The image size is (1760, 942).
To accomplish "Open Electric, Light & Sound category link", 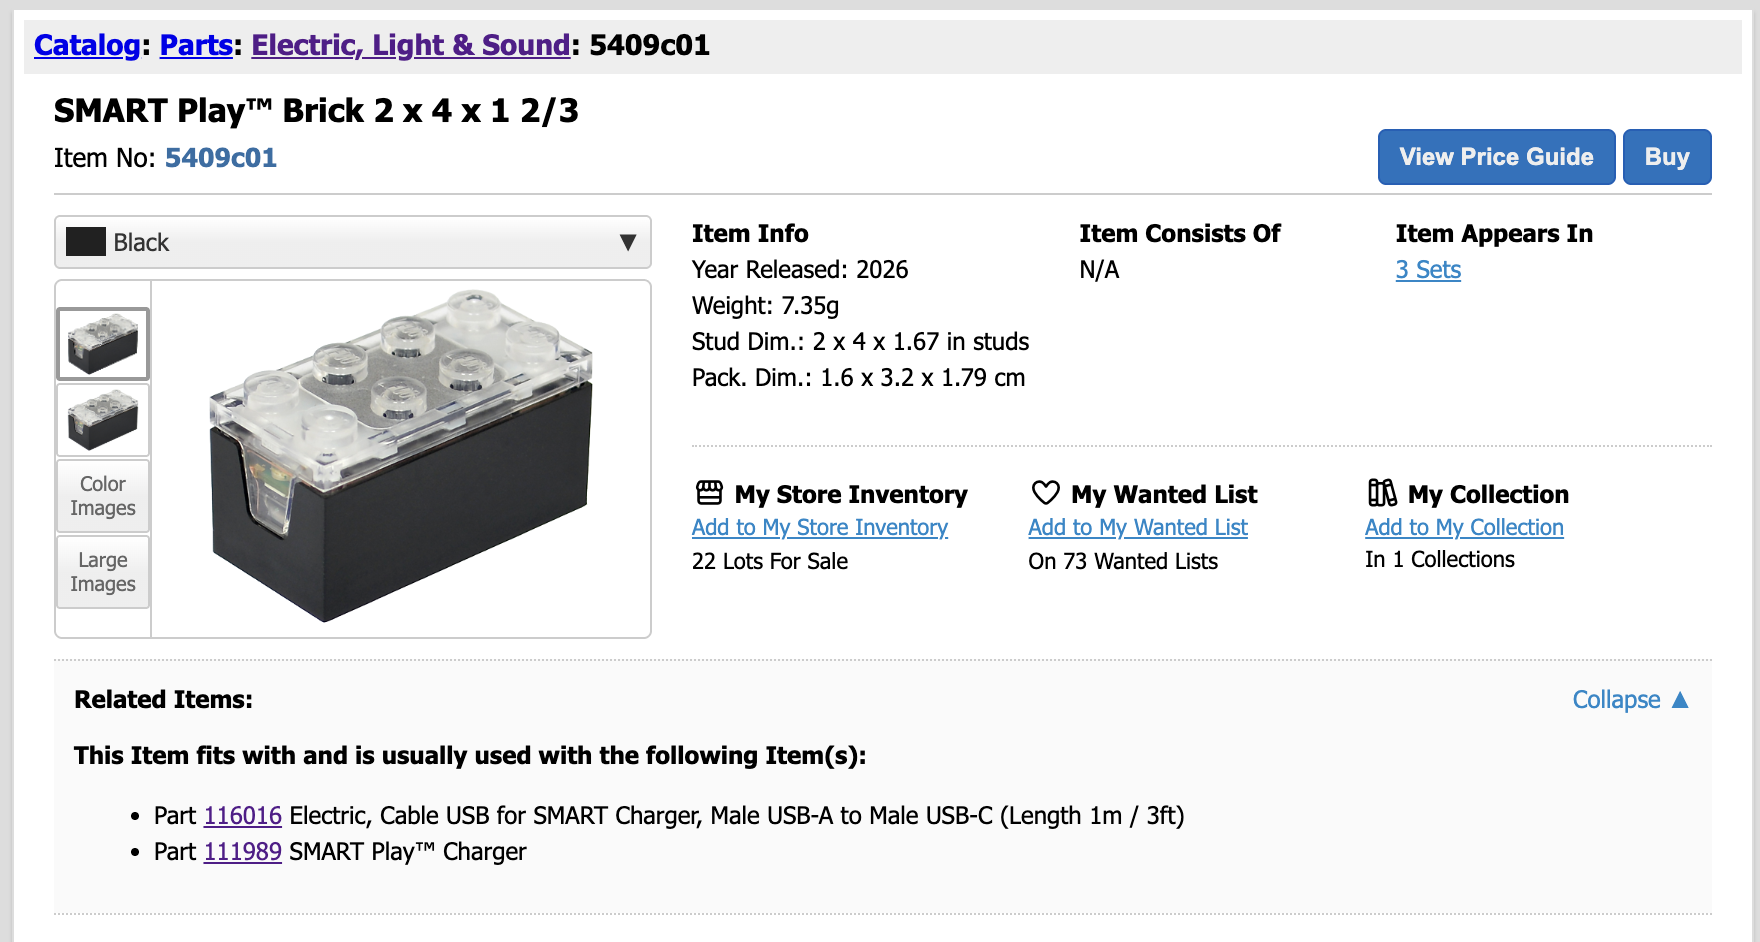I will pyautogui.click(x=410, y=45).
